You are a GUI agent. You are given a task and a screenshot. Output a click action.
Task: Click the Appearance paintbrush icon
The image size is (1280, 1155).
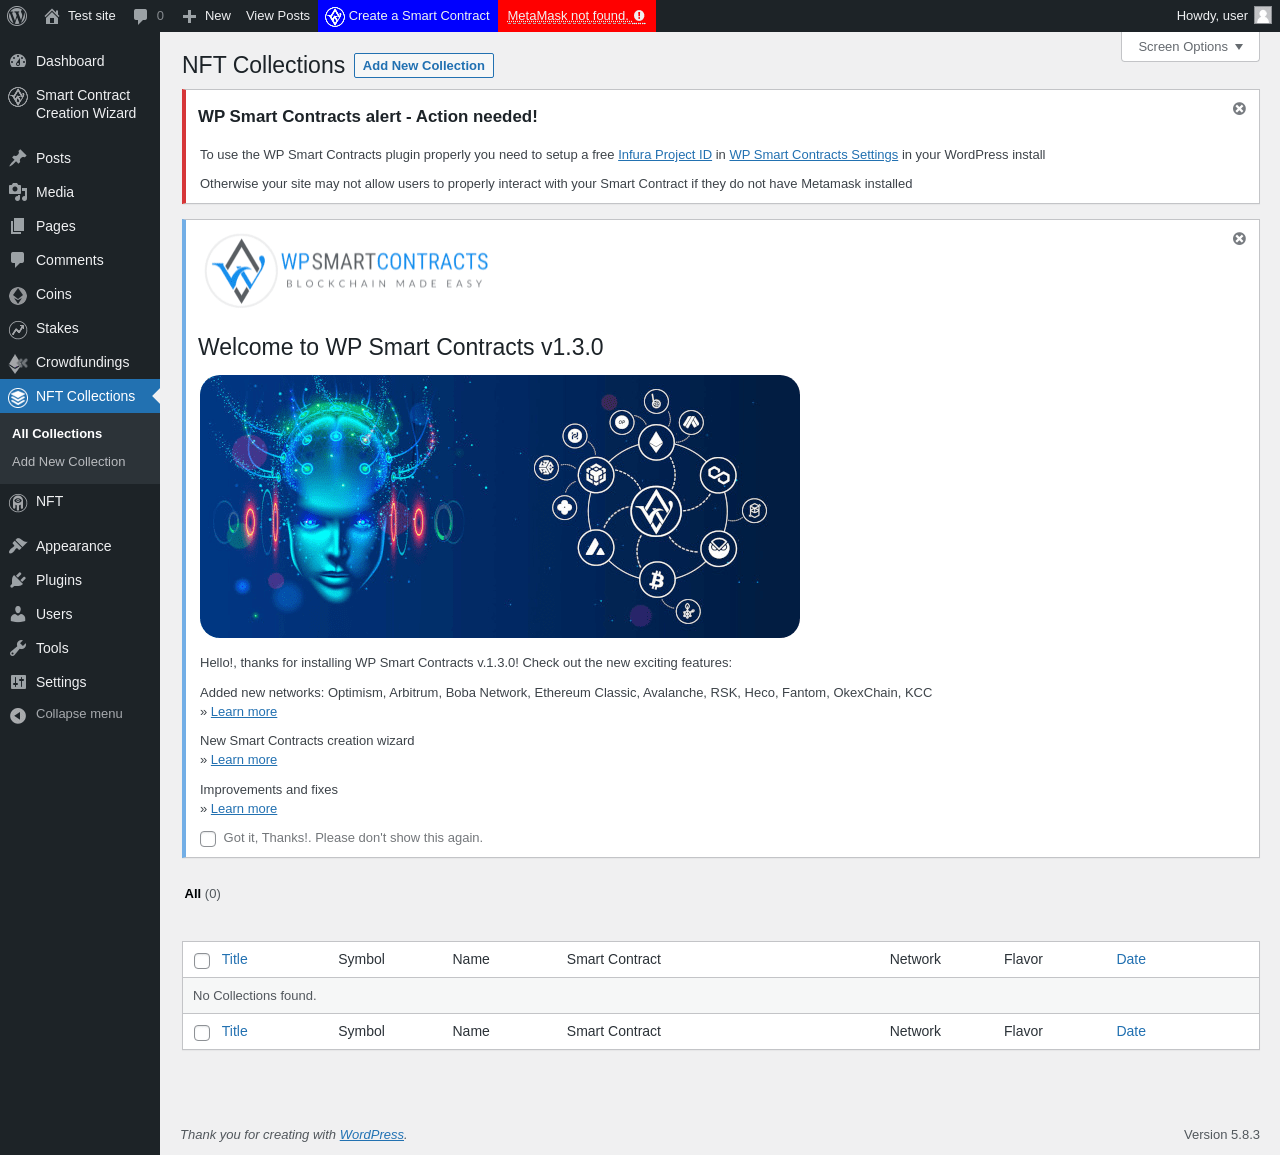pos(18,546)
